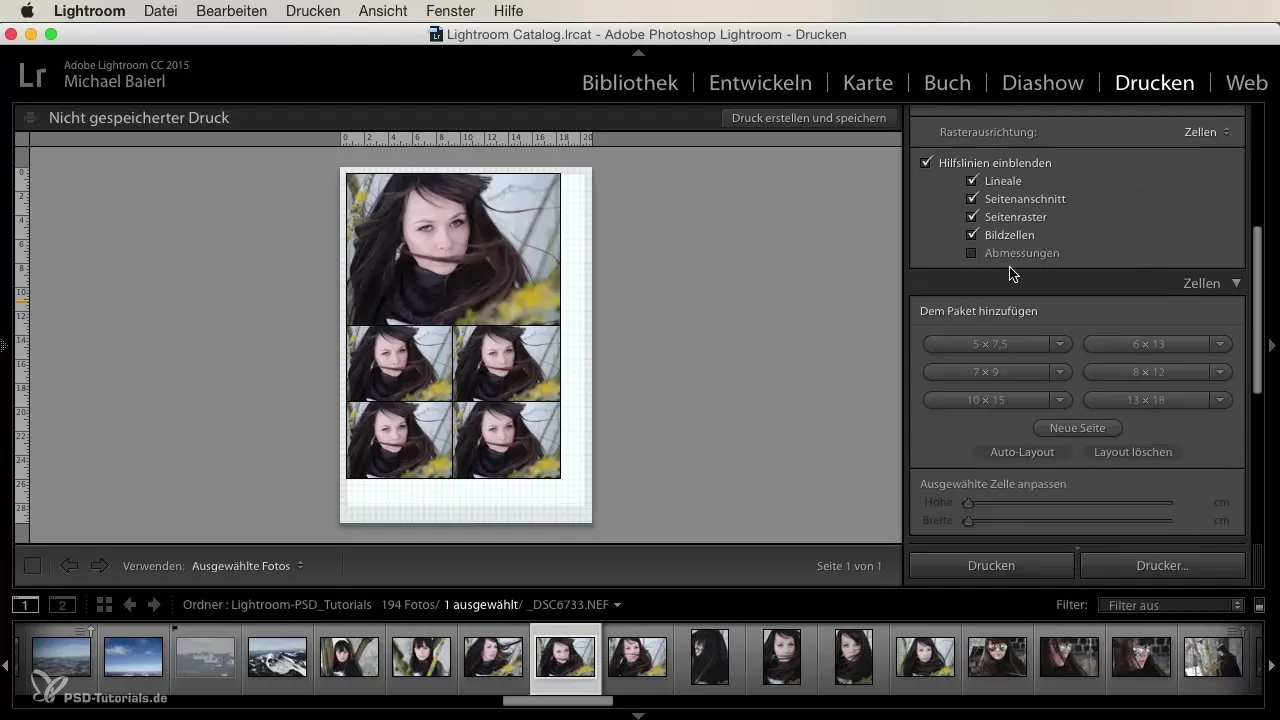Viewport: 1280px width, 720px height.
Task: Switch to the Diashow module
Action: point(1042,83)
